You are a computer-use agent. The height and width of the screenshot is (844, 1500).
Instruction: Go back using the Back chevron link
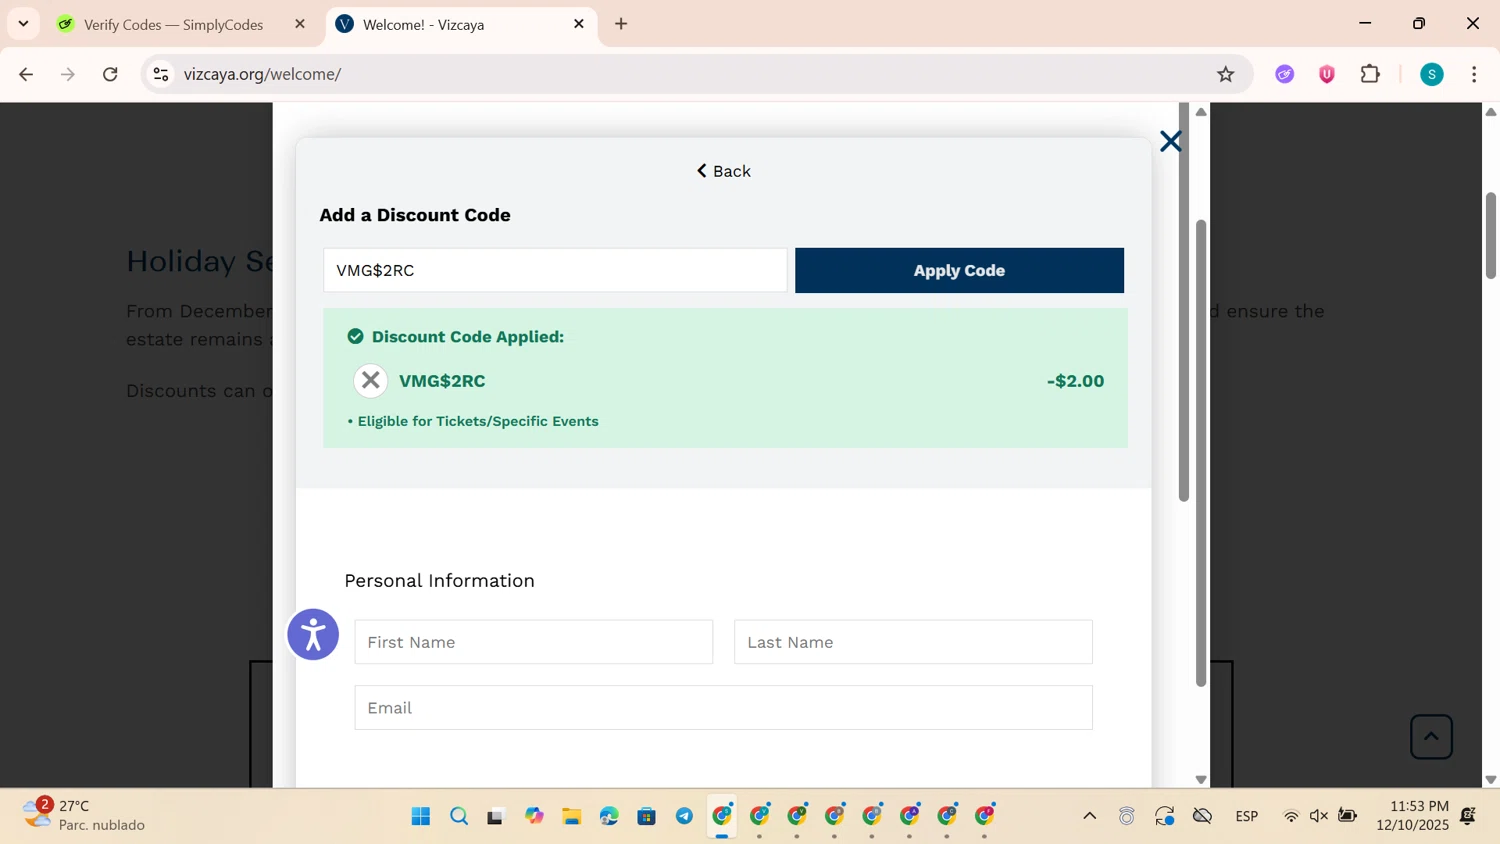pos(723,171)
